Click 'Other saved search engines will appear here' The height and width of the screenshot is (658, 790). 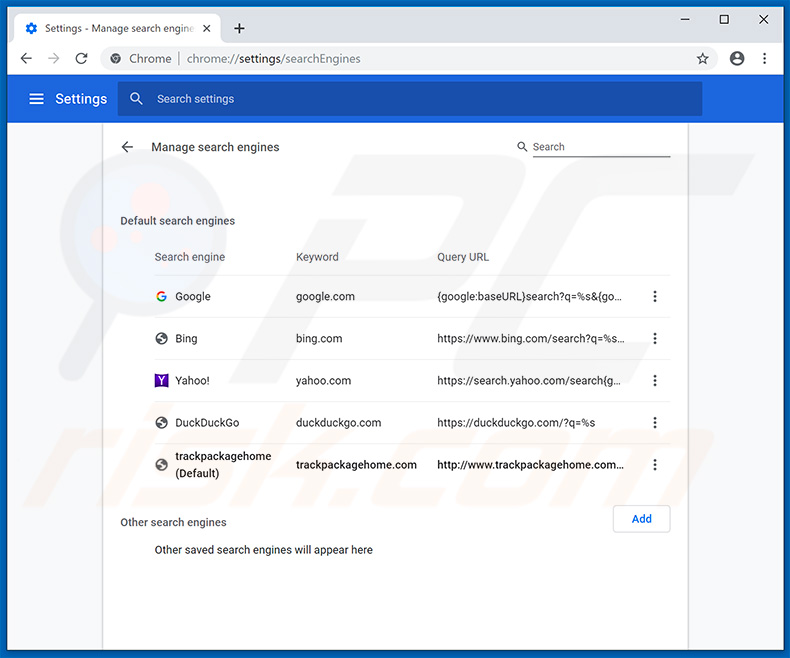pos(264,550)
